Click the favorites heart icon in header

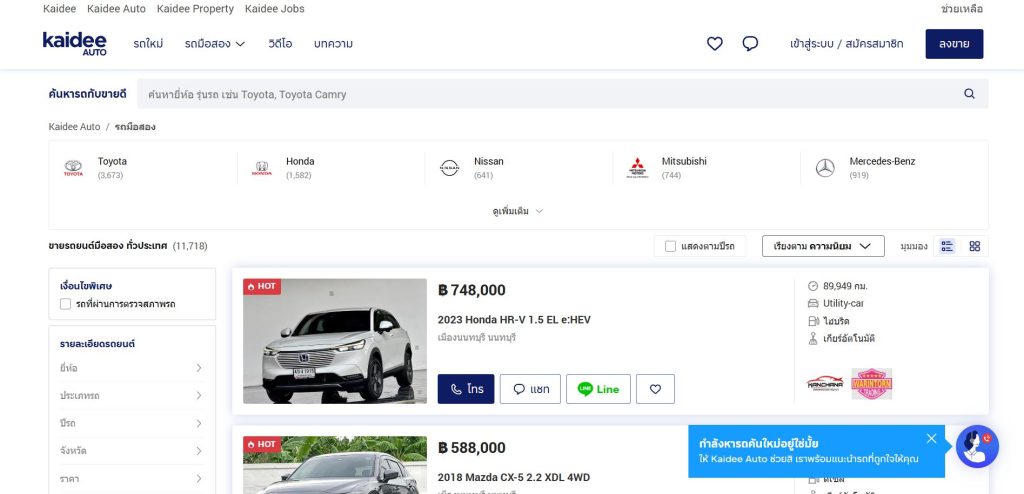point(714,44)
